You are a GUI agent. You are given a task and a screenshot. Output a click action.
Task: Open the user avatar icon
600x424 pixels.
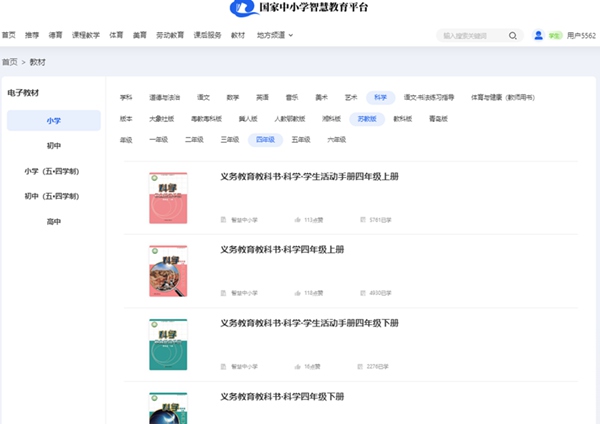pos(538,35)
